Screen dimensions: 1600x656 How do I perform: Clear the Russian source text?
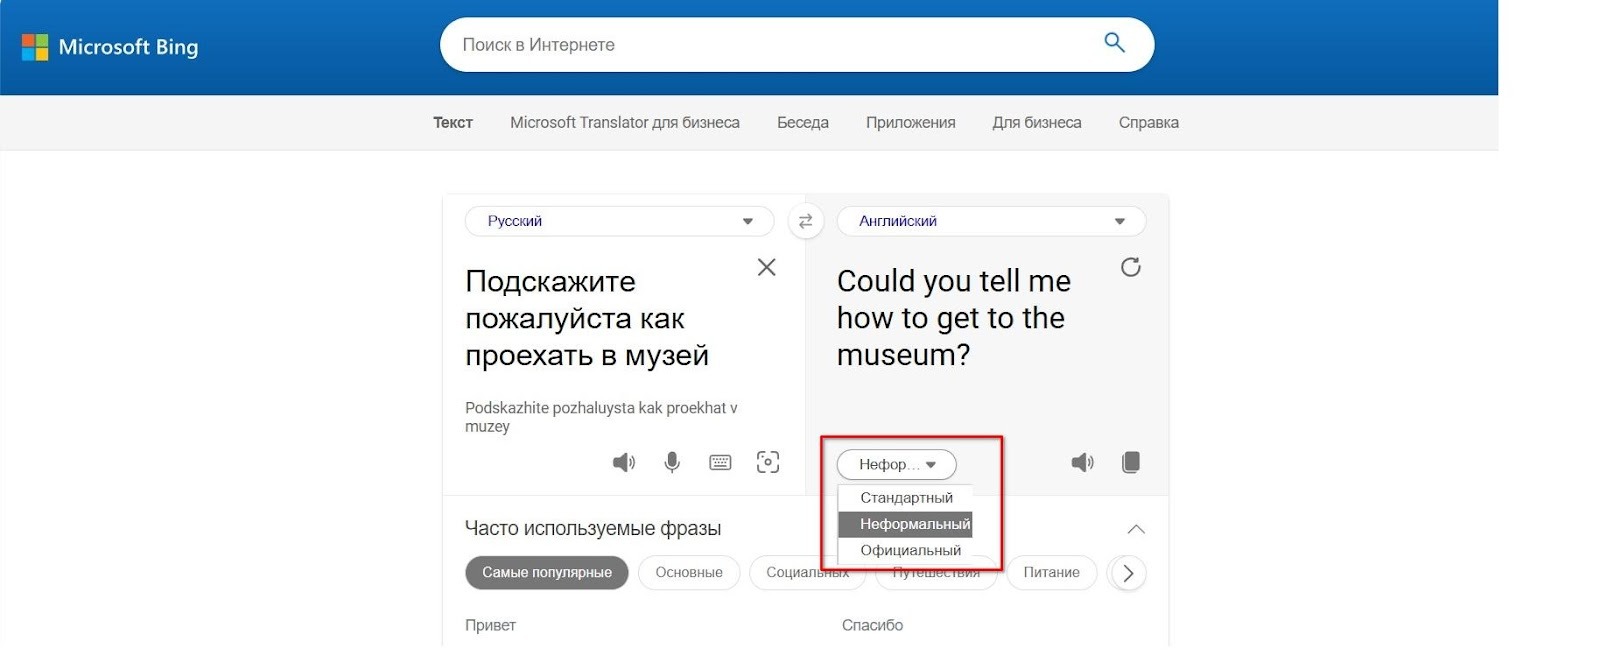(x=766, y=267)
